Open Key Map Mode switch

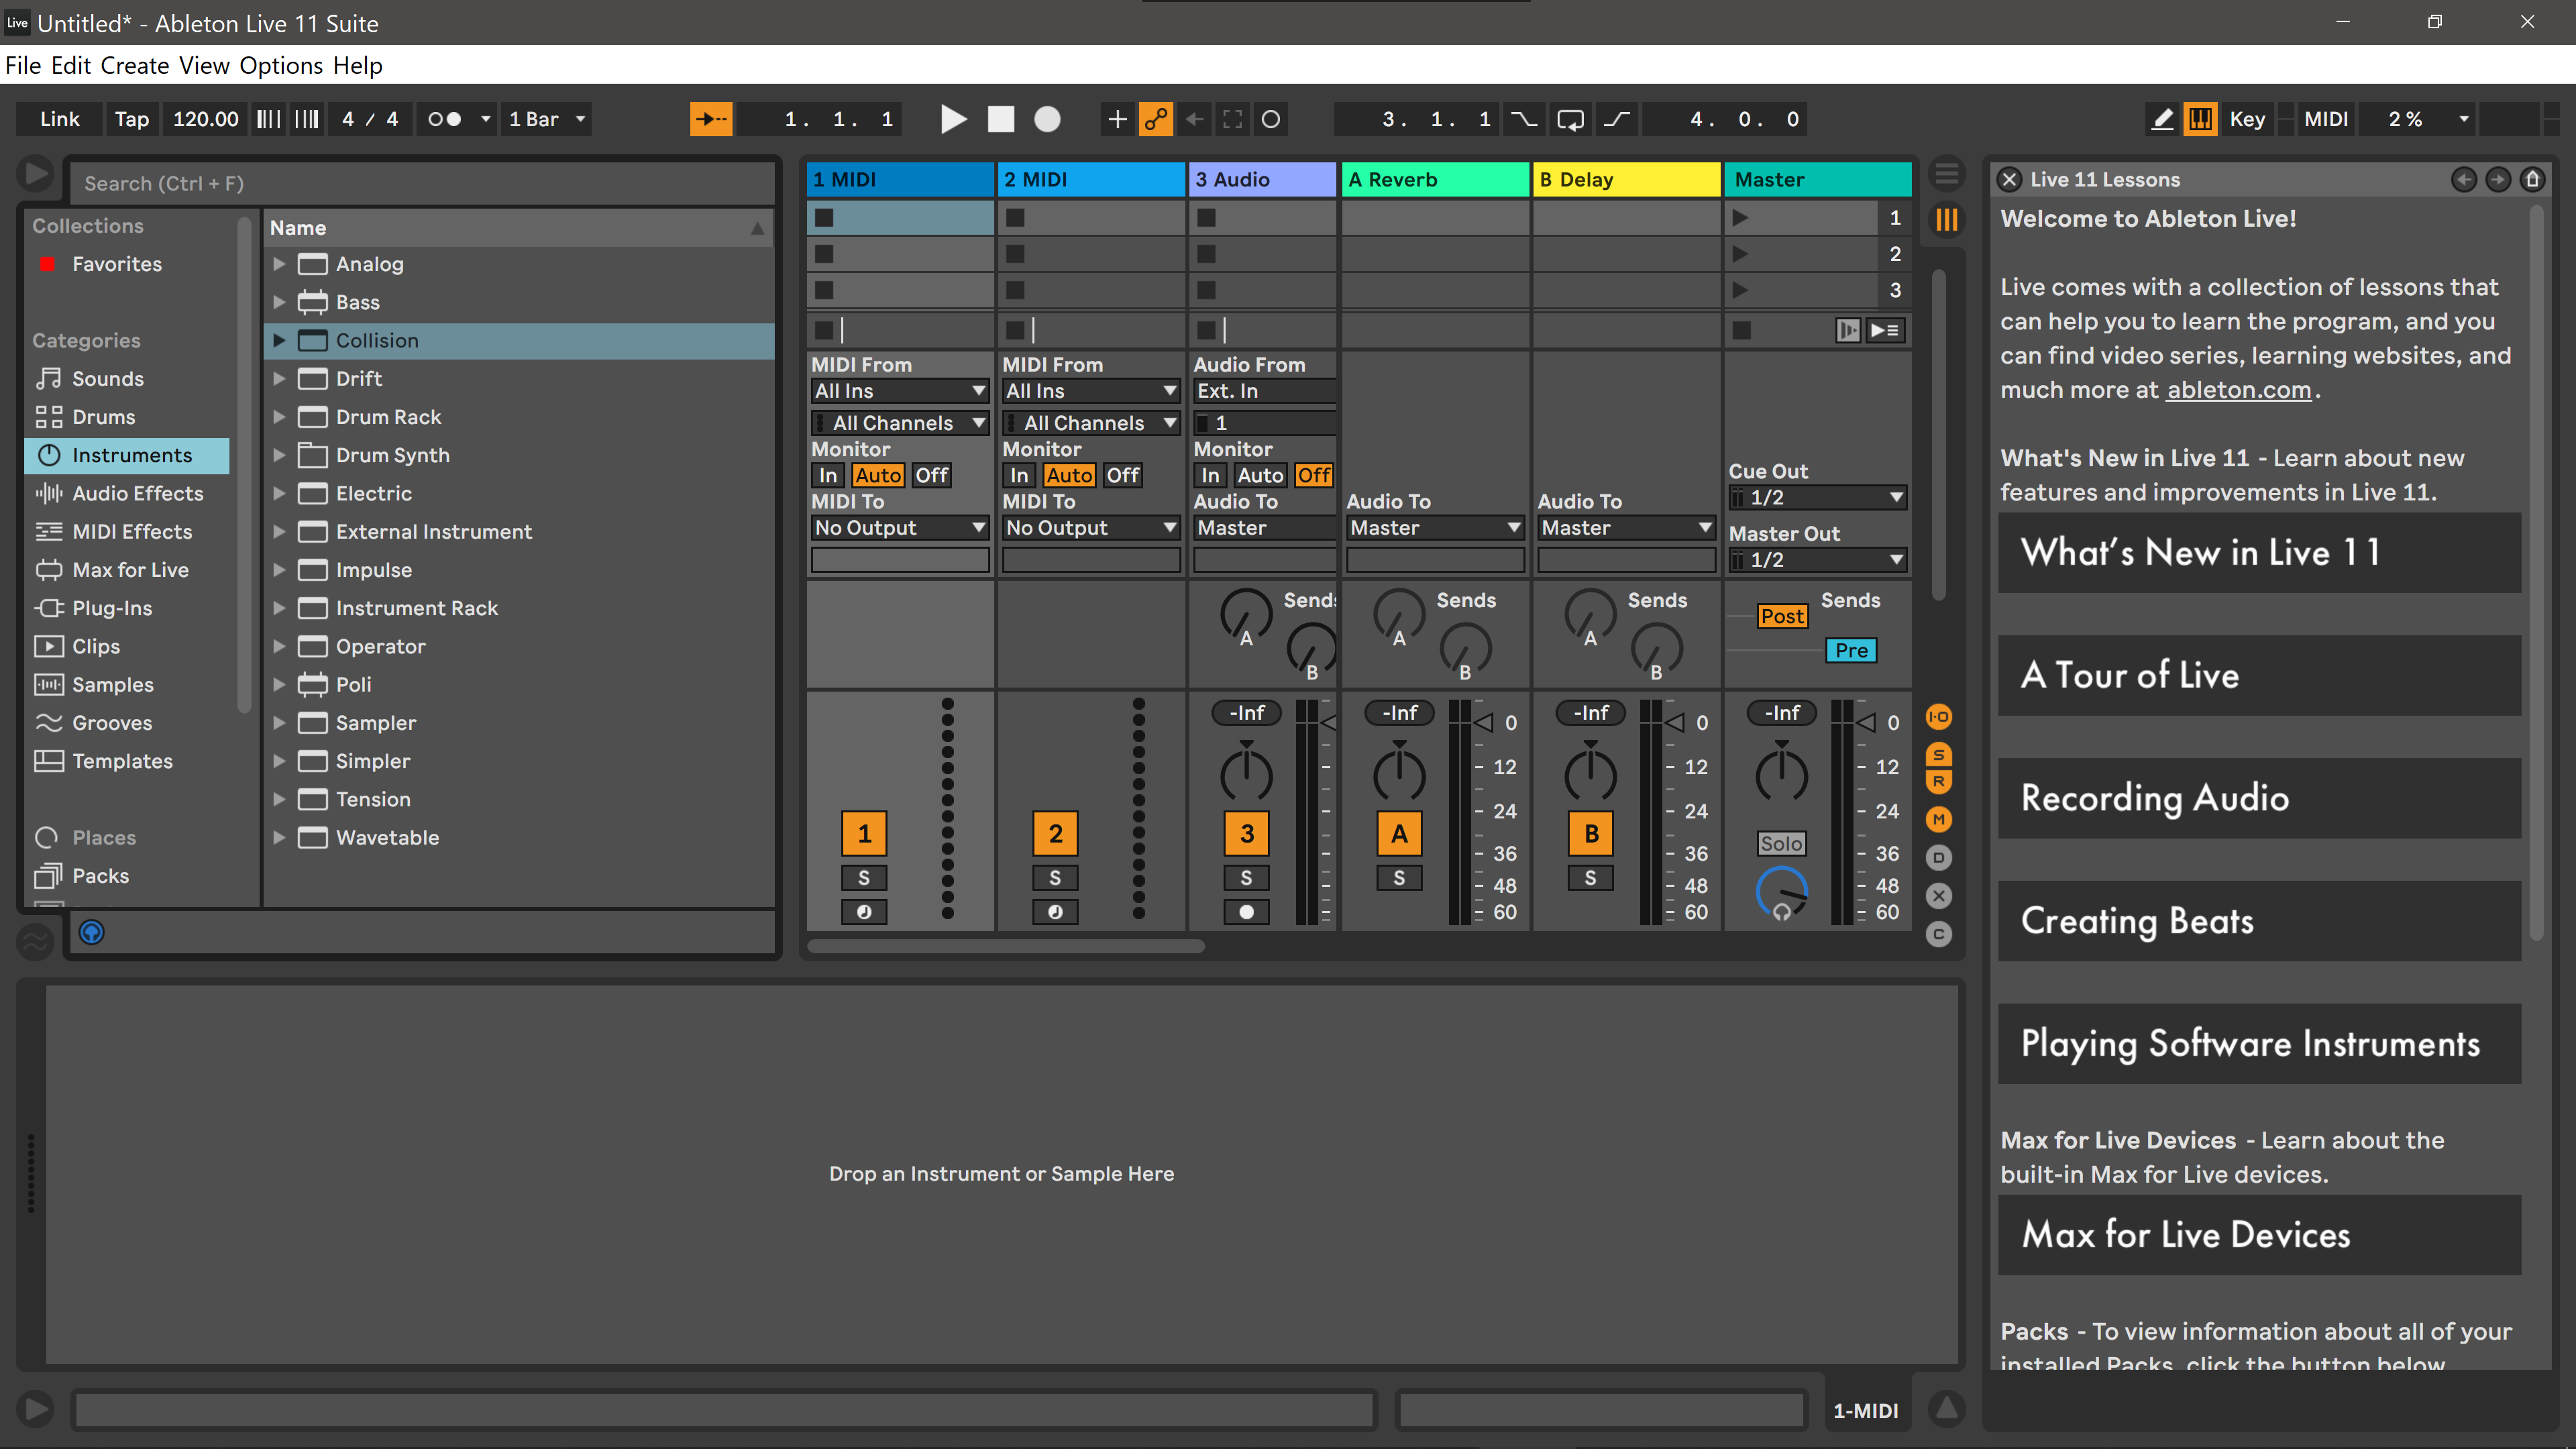(x=2247, y=119)
